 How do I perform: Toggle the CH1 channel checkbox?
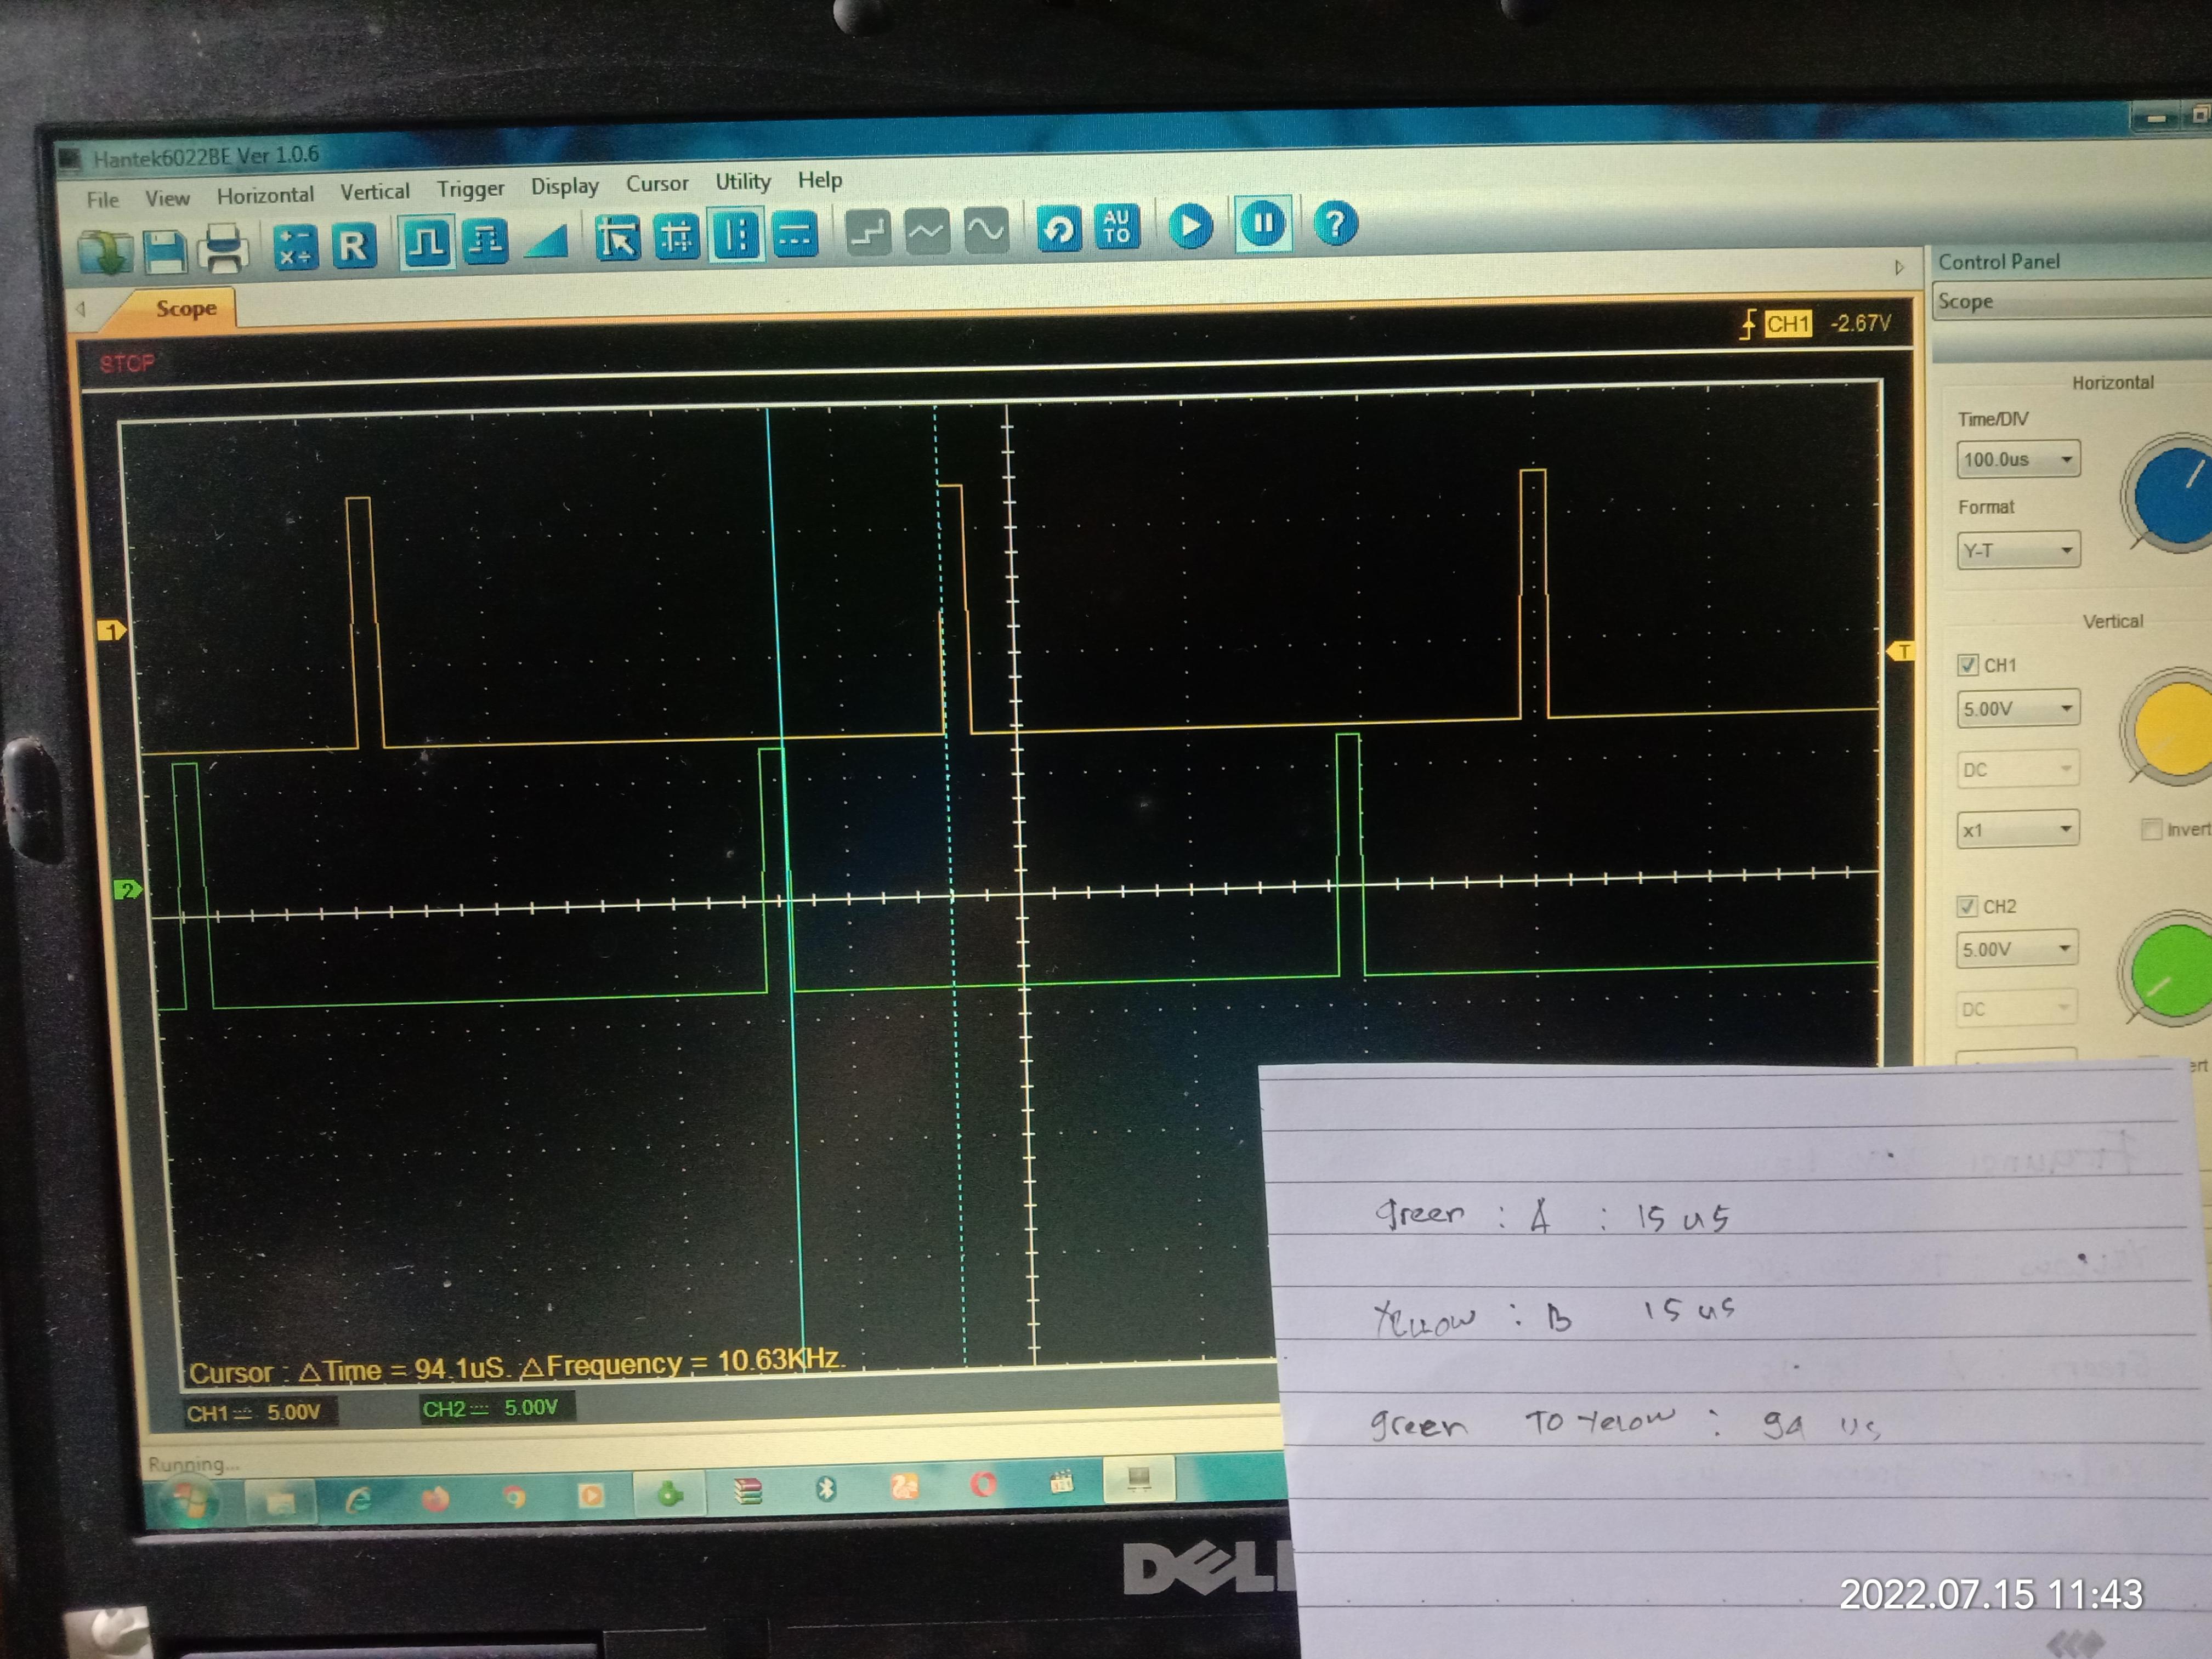coord(1967,665)
